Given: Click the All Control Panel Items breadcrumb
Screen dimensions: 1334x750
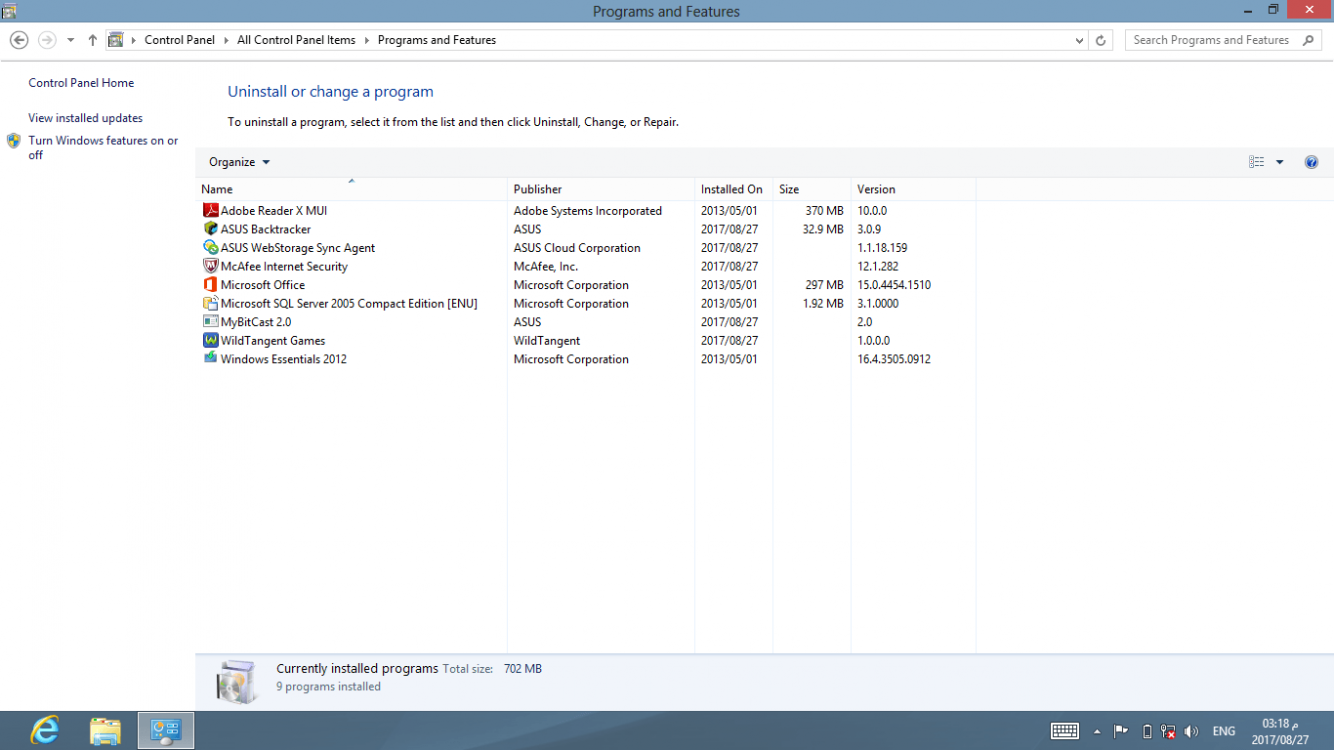Looking at the screenshot, I should tap(296, 40).
